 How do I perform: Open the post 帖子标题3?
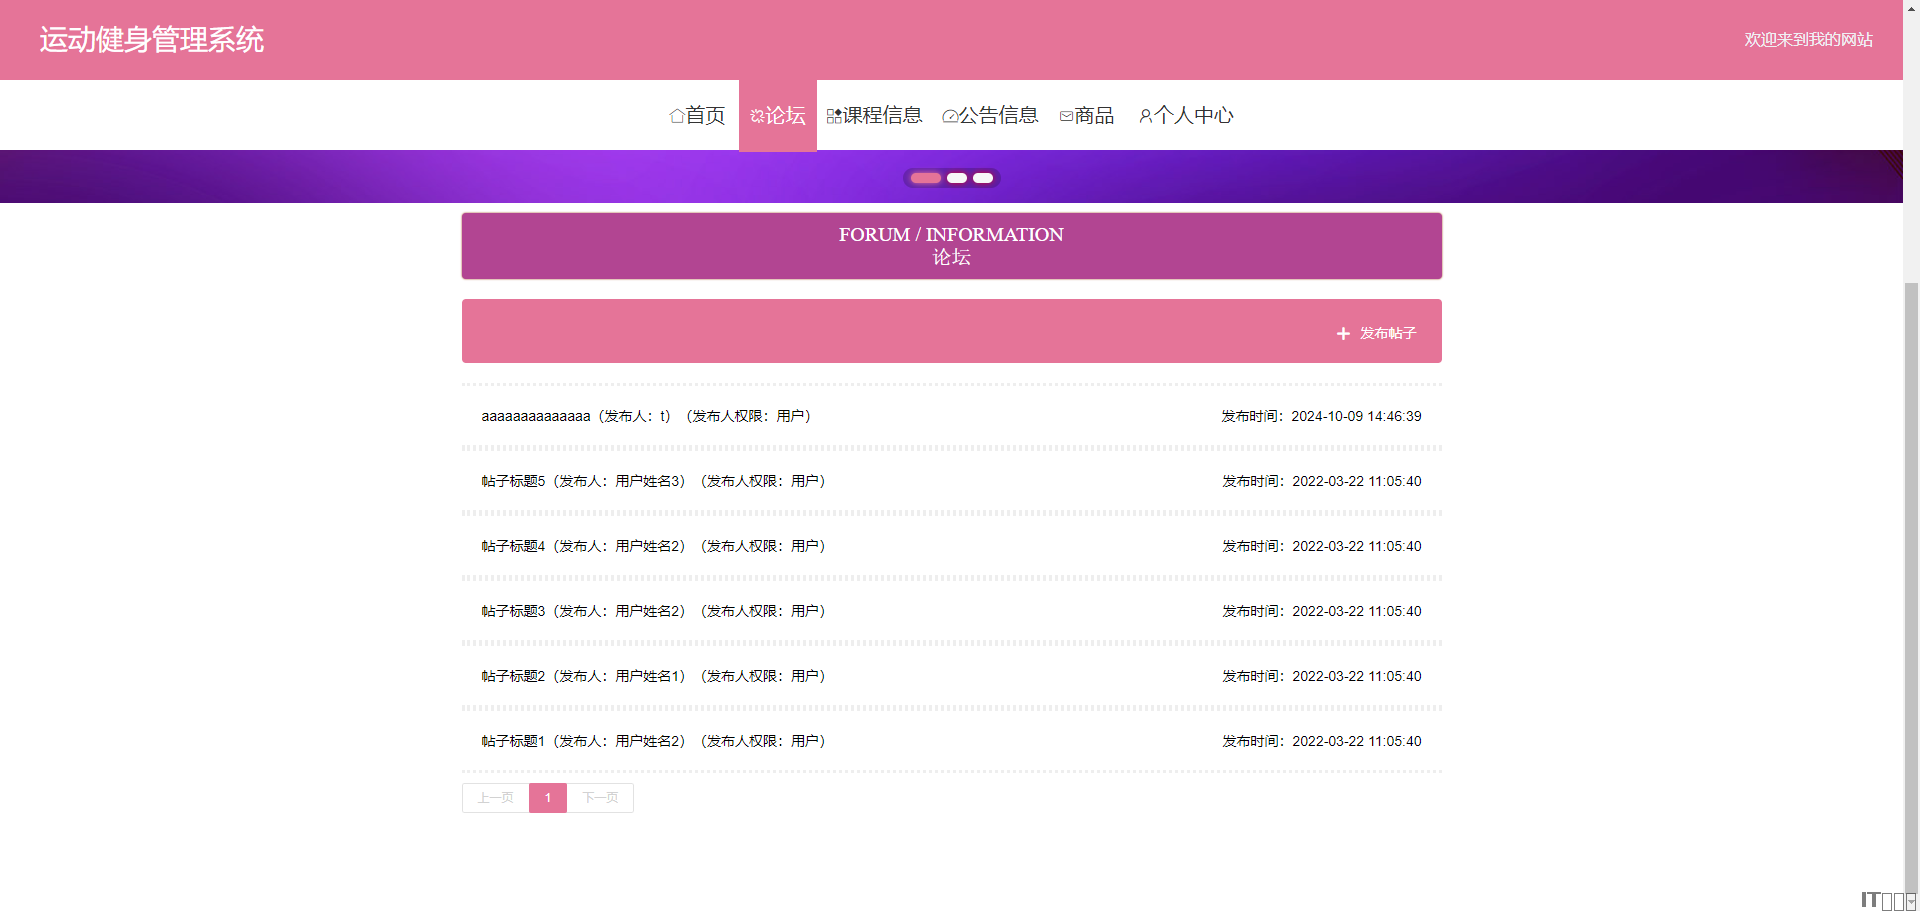(514, 611)
